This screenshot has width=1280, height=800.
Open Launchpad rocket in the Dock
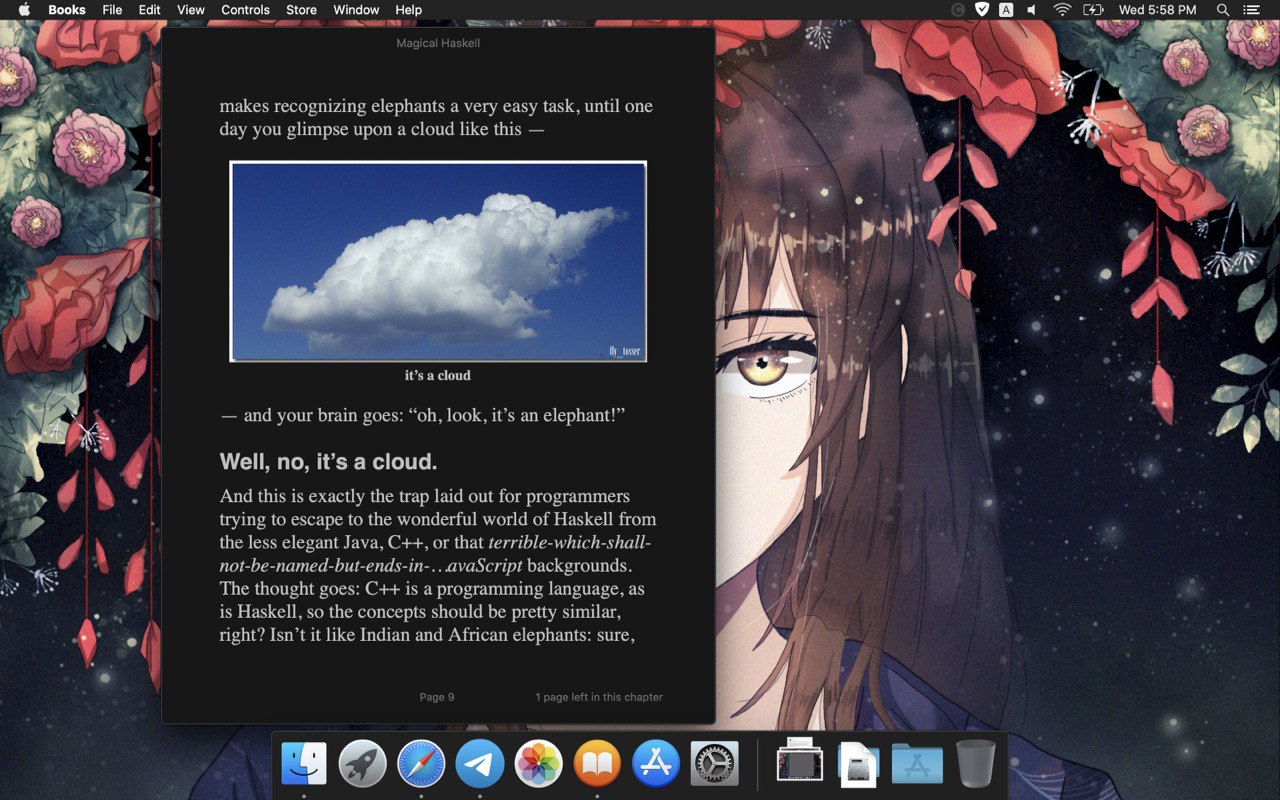(x=362, y=764)
